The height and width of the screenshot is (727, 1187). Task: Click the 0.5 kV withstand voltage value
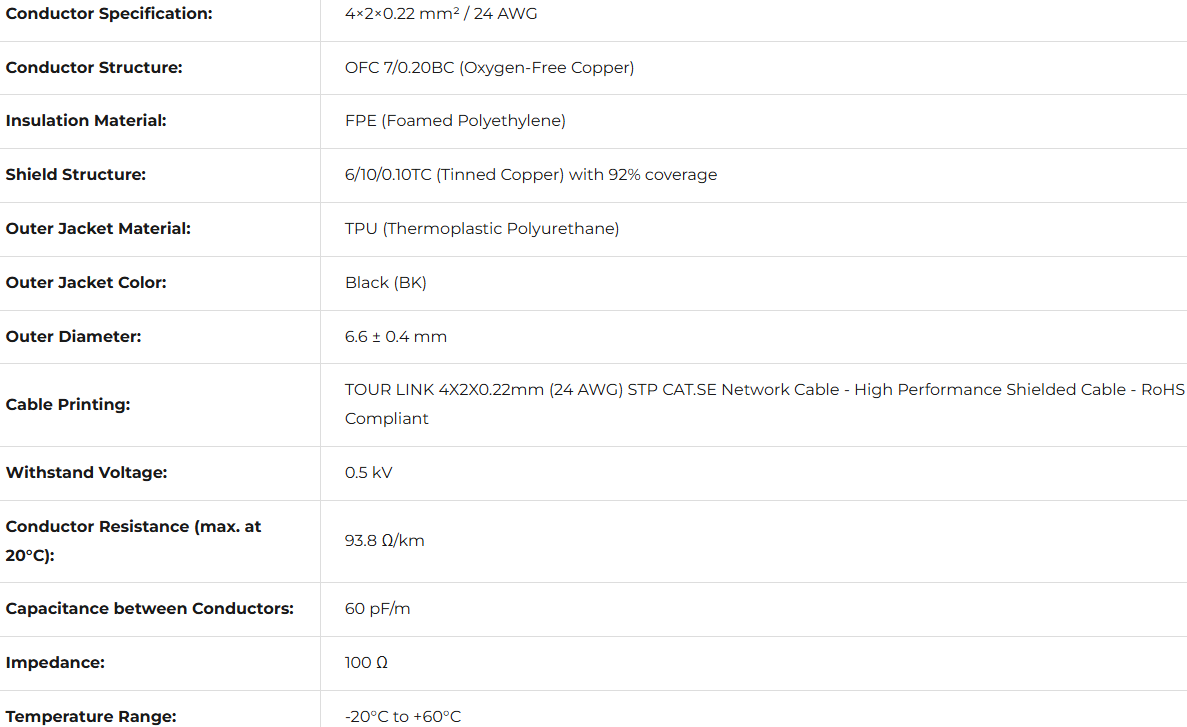point(369,473)
